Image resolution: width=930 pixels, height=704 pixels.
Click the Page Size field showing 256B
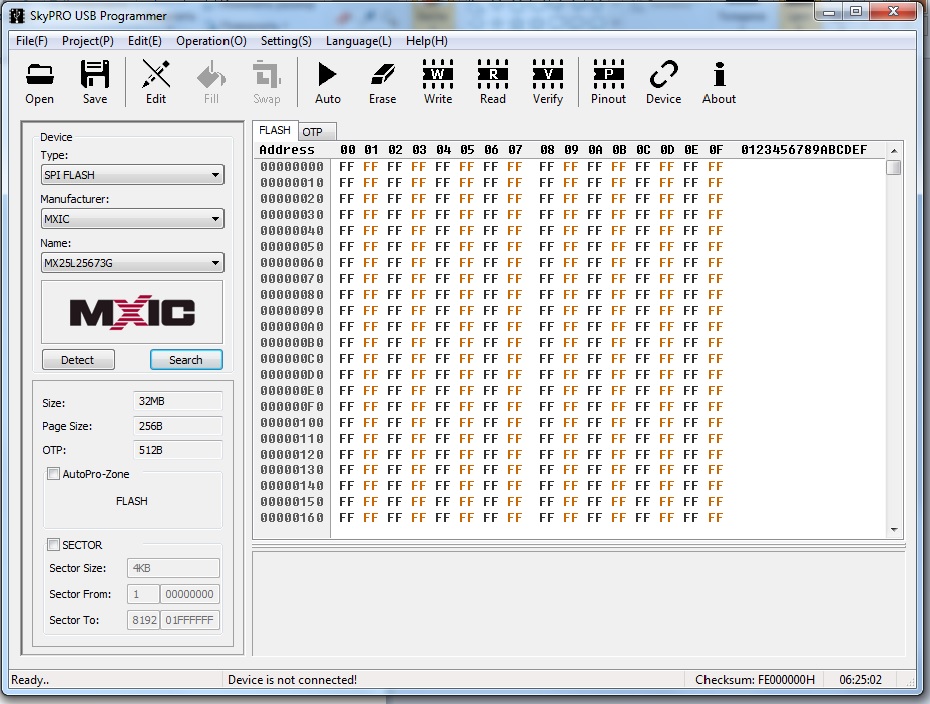click(x=178, y=426)
